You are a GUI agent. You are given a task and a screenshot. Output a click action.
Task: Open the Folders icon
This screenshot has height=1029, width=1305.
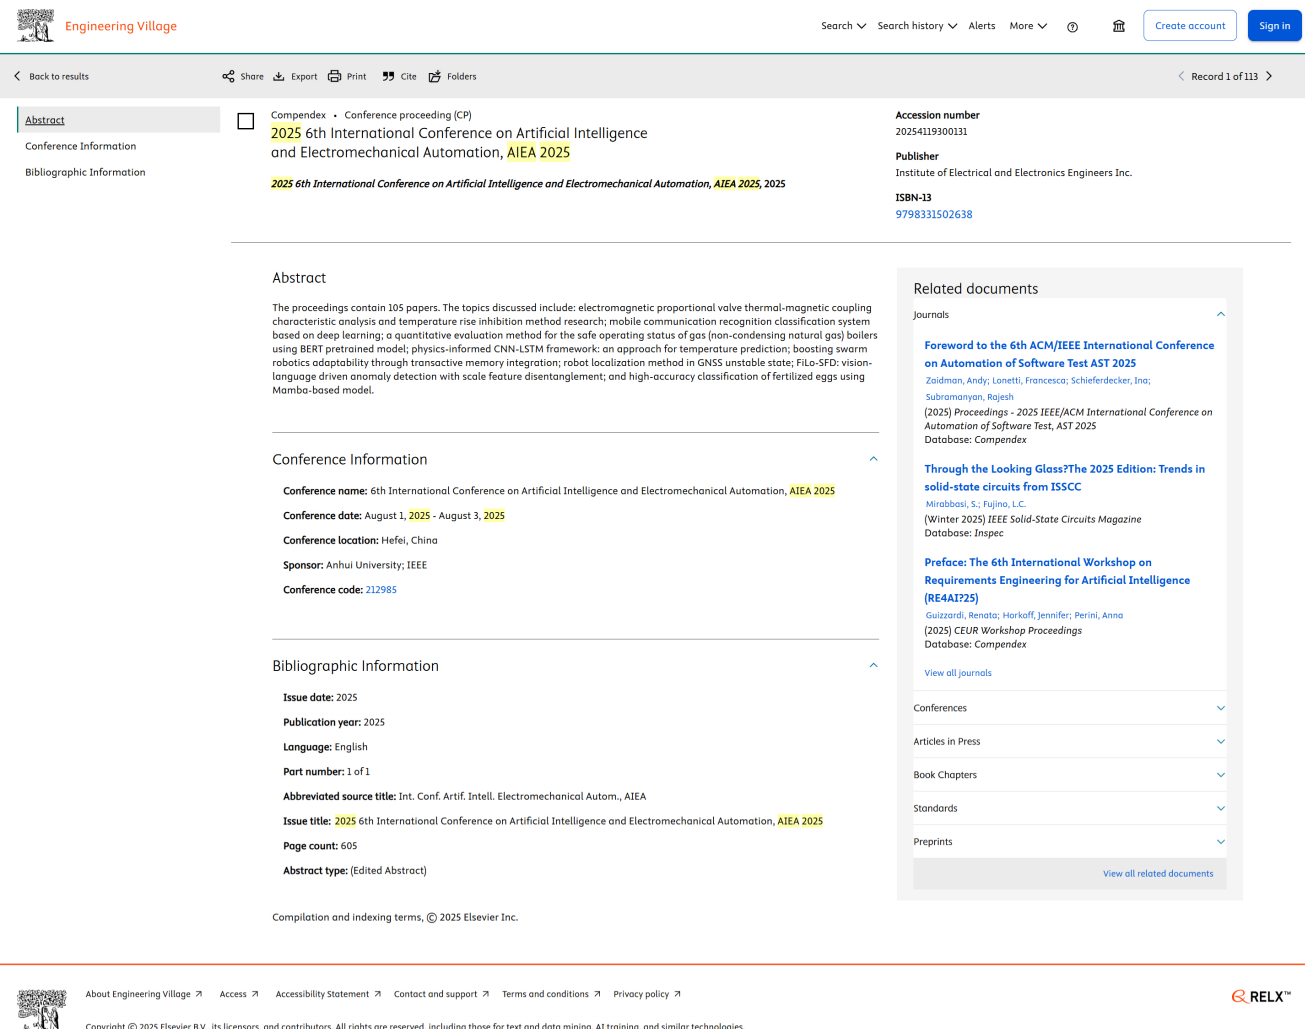pyautogui.click(x=435, y=76)
